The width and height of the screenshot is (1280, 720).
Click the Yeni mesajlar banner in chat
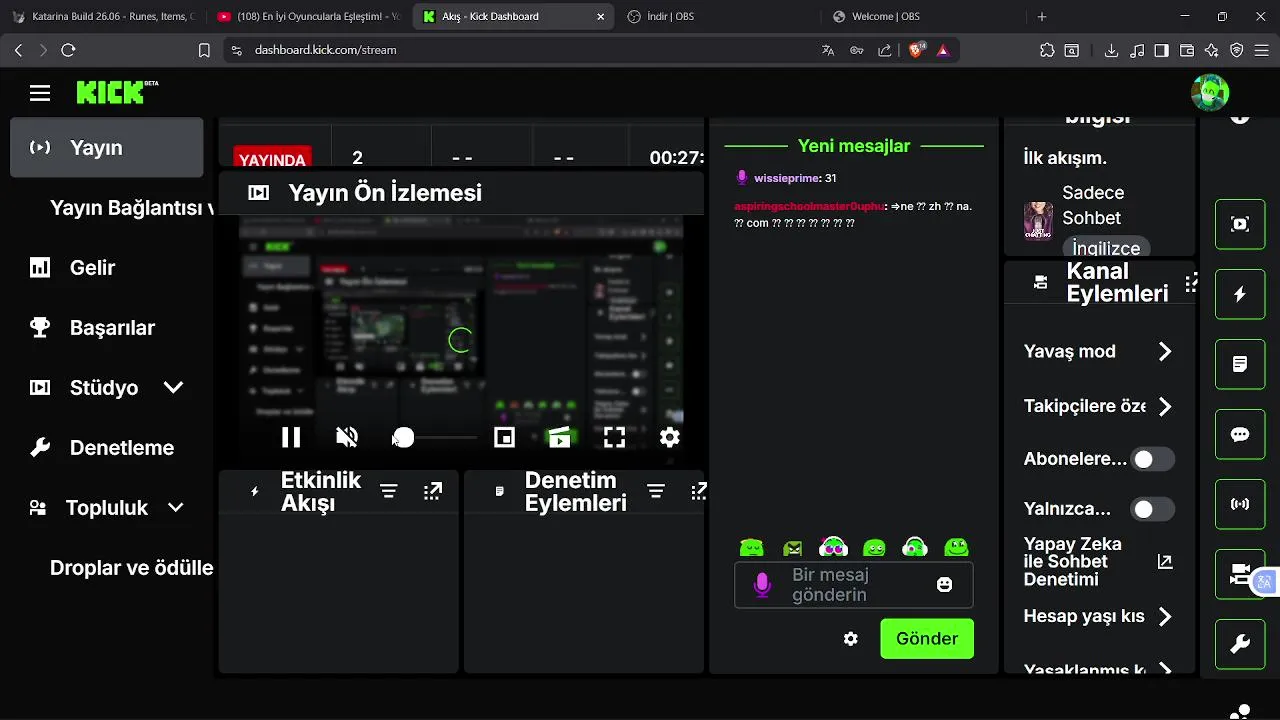point(854,146)
